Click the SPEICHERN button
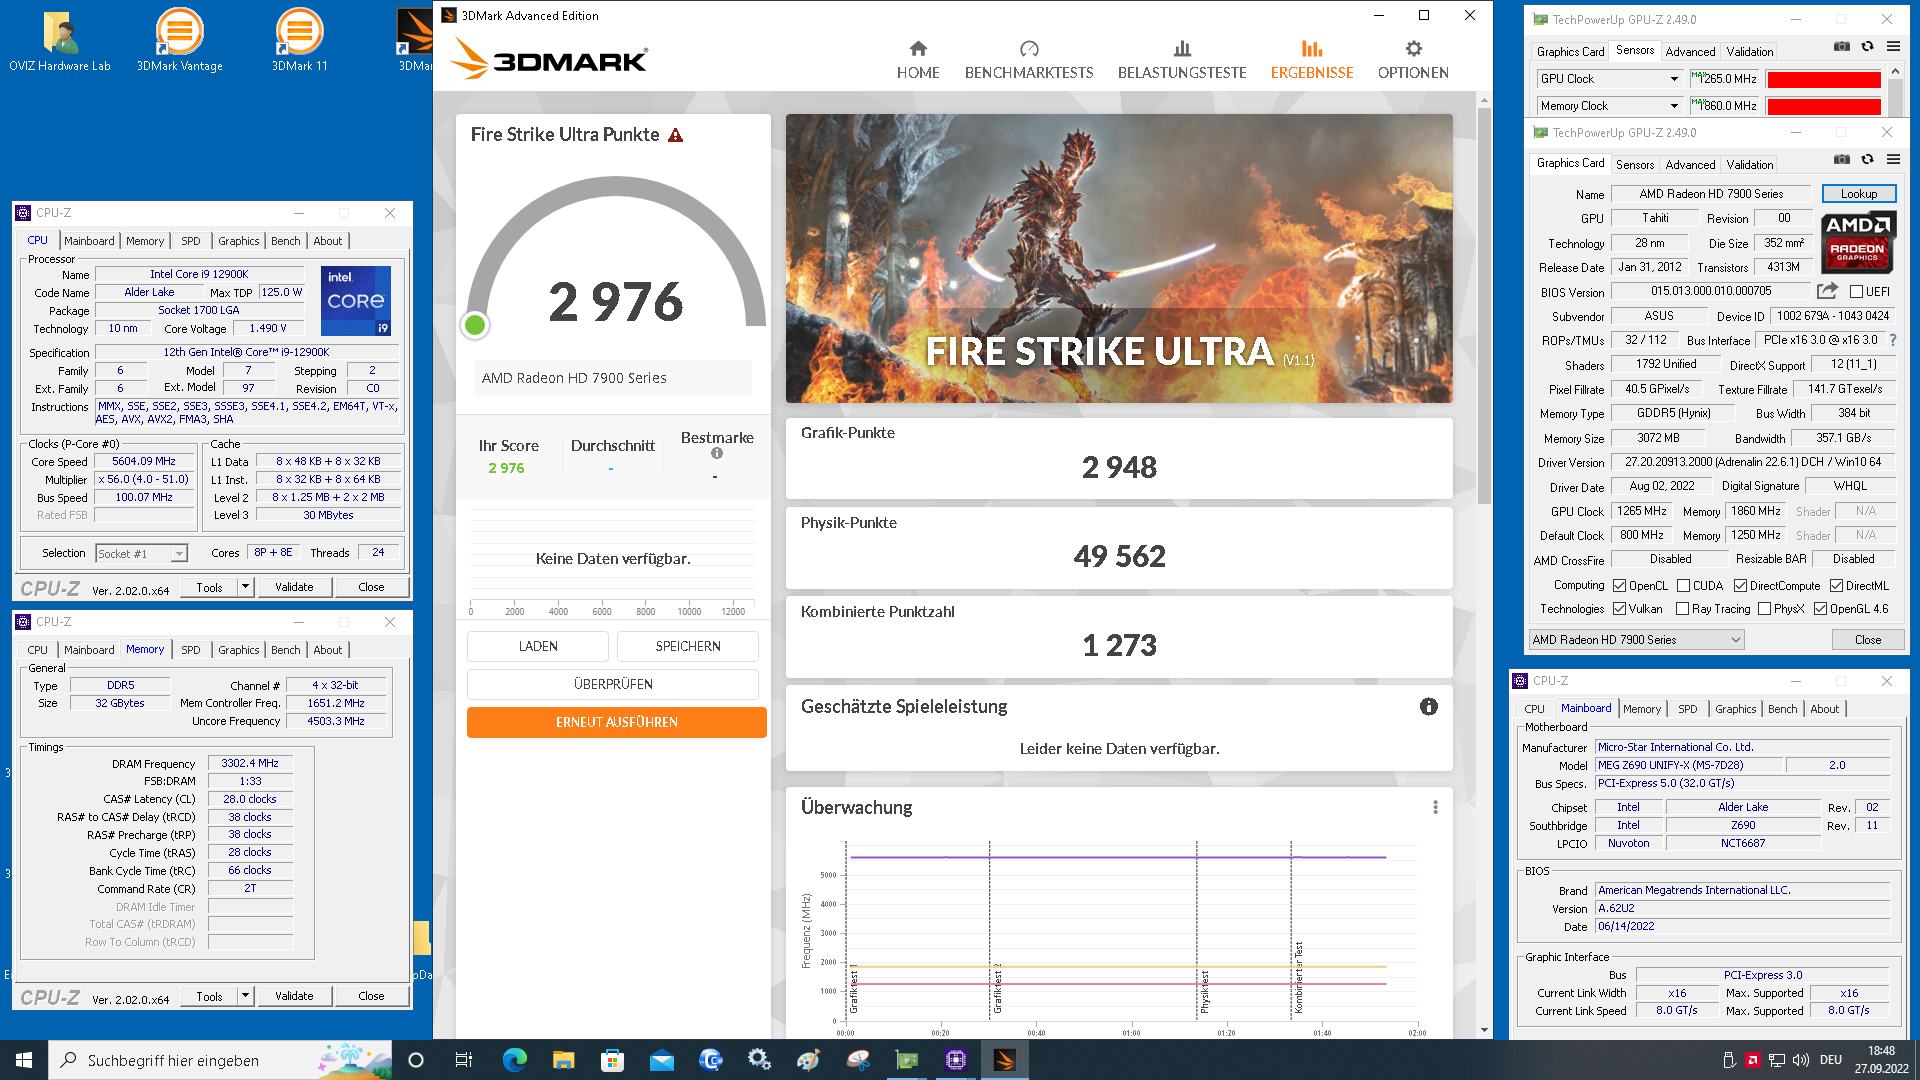 coord(688,647)
